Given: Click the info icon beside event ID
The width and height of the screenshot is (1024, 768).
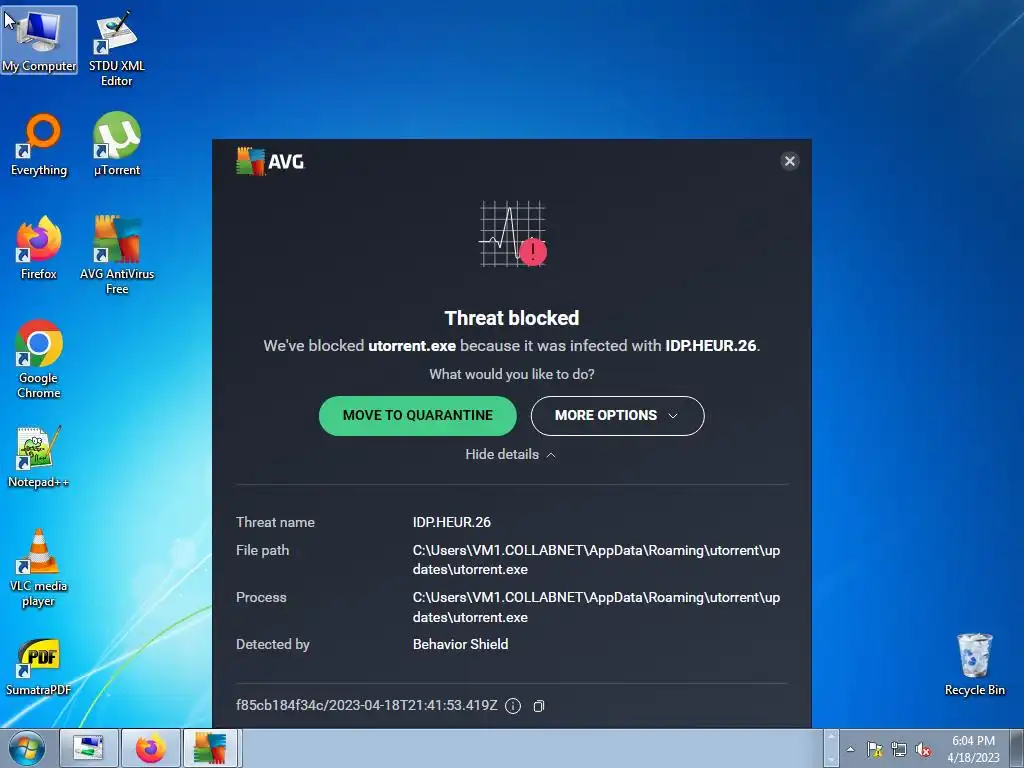Looking at the screenshot, I should pyautogui.click(x=513, y=706).
